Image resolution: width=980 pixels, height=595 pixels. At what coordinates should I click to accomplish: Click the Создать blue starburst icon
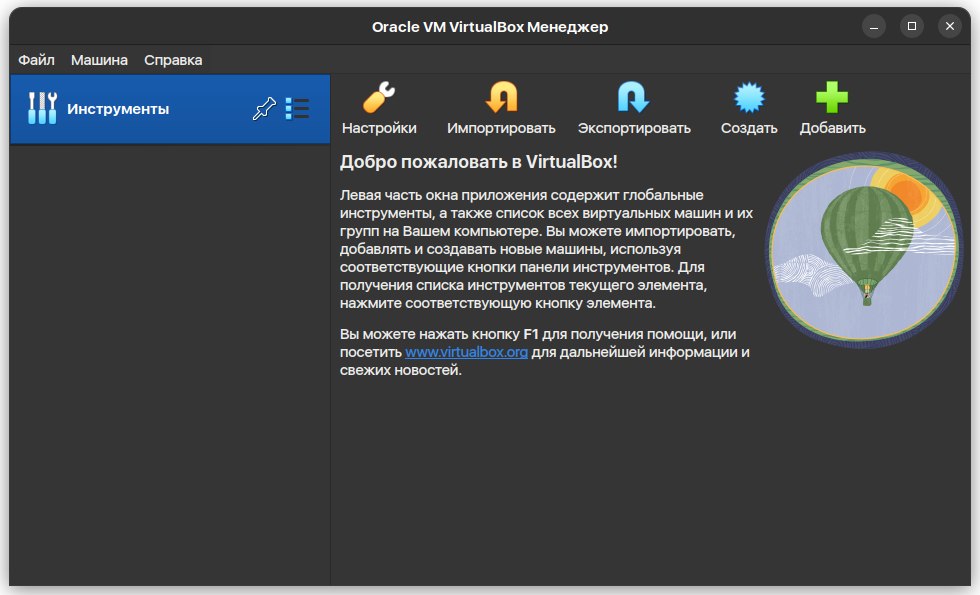(x=749, y=98)
